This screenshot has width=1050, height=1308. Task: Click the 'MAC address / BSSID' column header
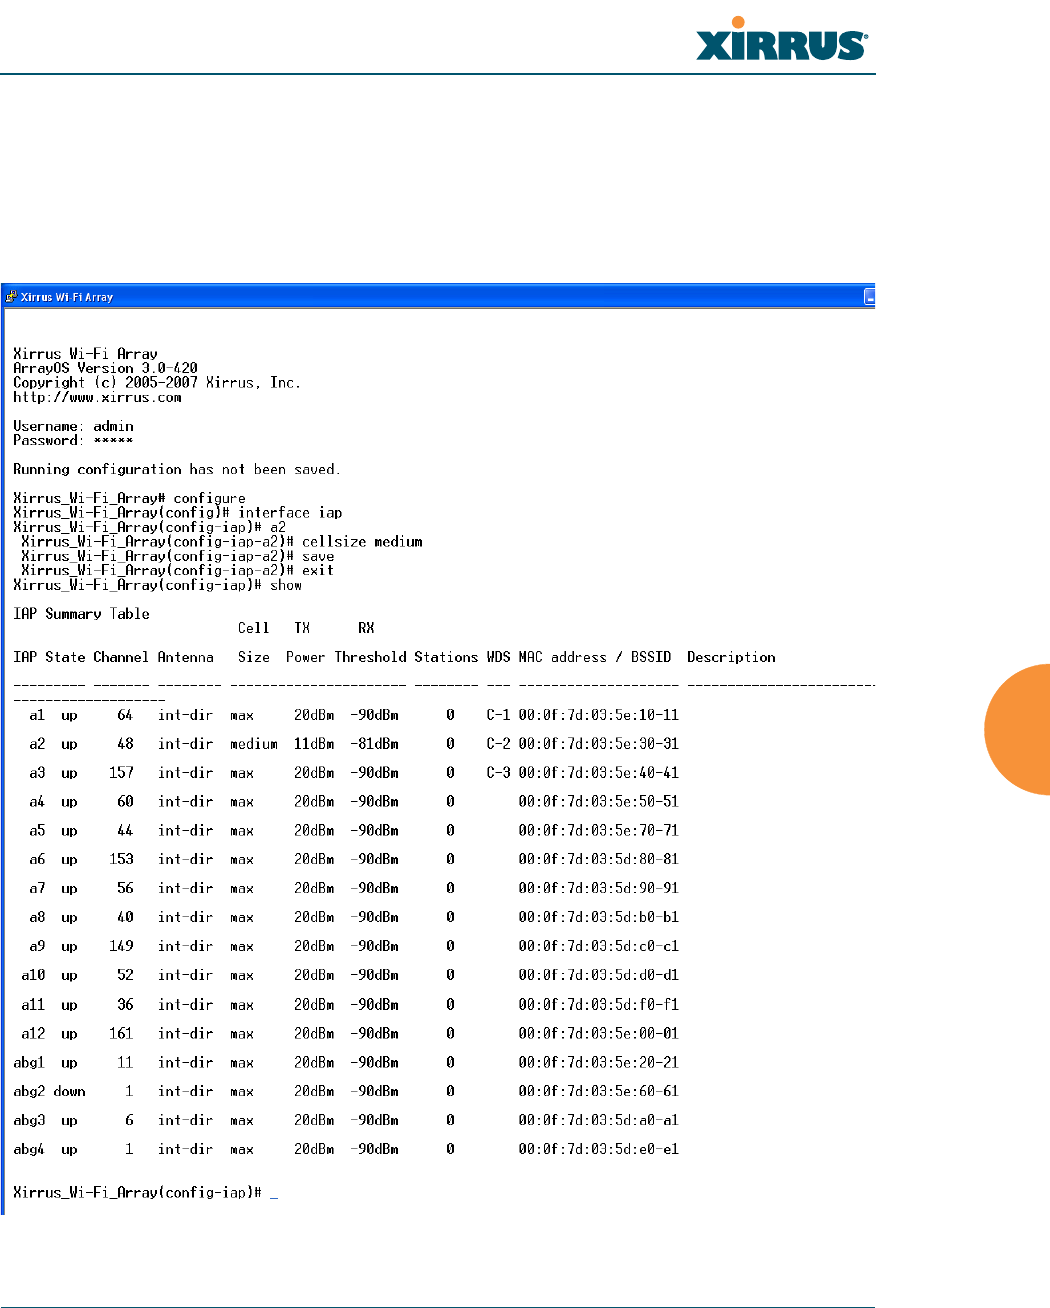[595, 657]
